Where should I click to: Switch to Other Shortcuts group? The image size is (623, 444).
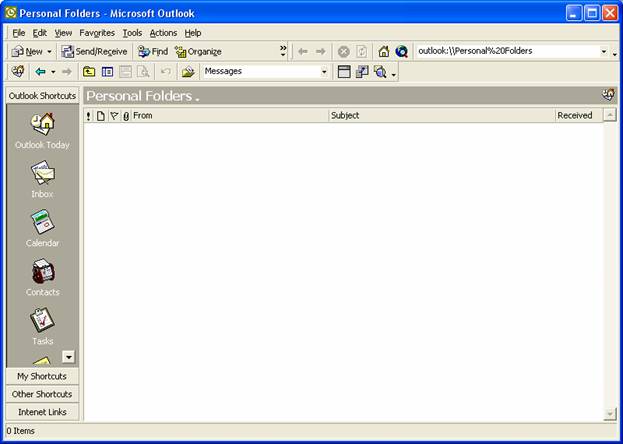[x=42, y=394]
